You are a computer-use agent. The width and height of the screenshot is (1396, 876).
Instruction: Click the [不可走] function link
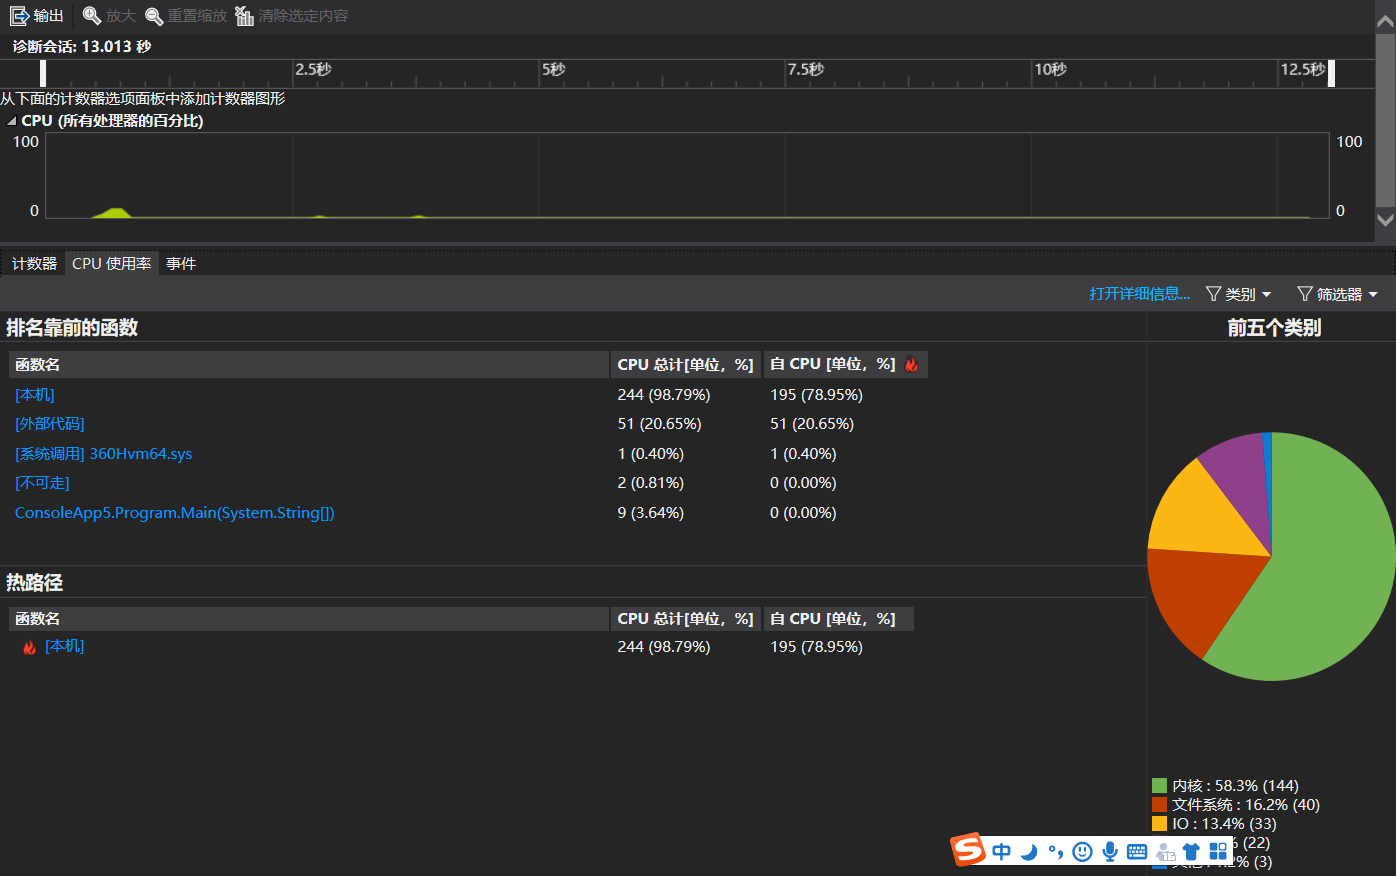pos(42,483)
